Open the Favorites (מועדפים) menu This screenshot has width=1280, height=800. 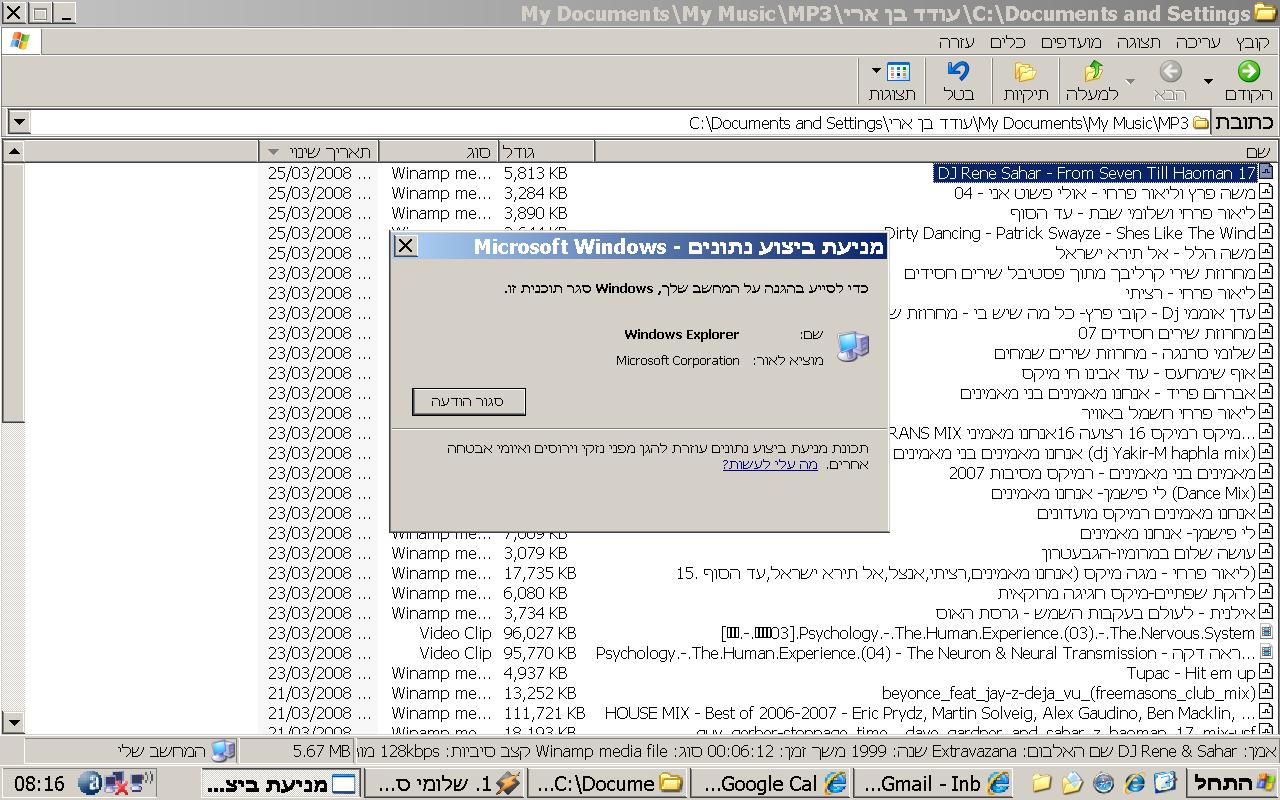coord(1071,42)
